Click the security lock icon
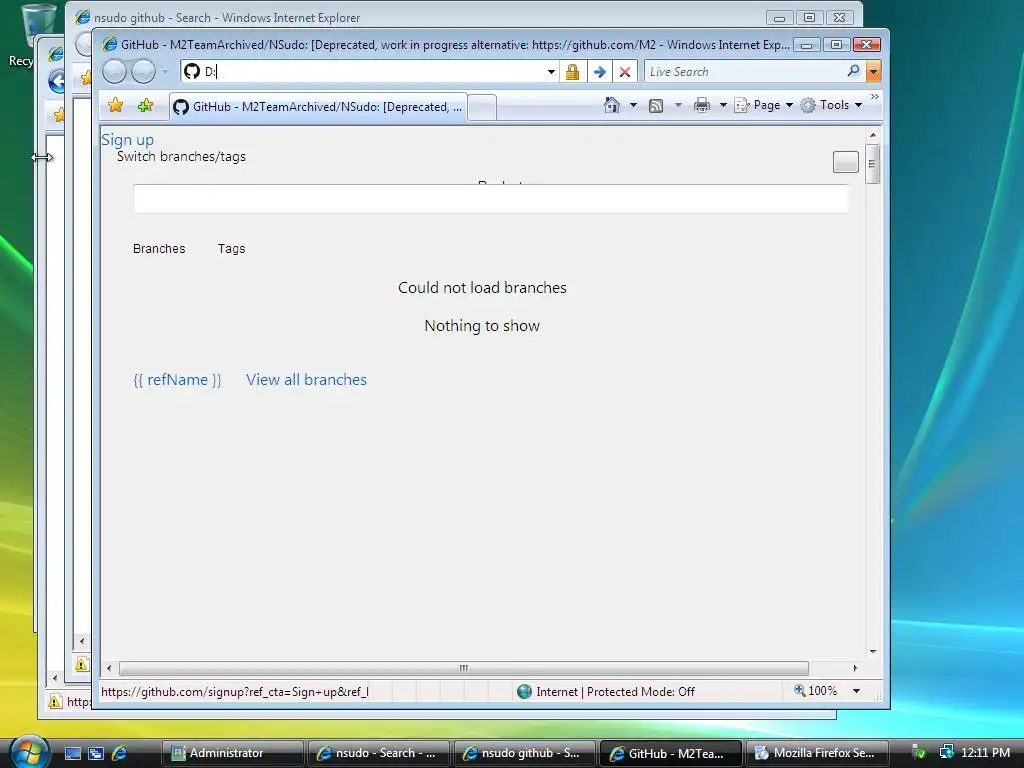This screenshot has height=768, width=1024. coord(573,72)
